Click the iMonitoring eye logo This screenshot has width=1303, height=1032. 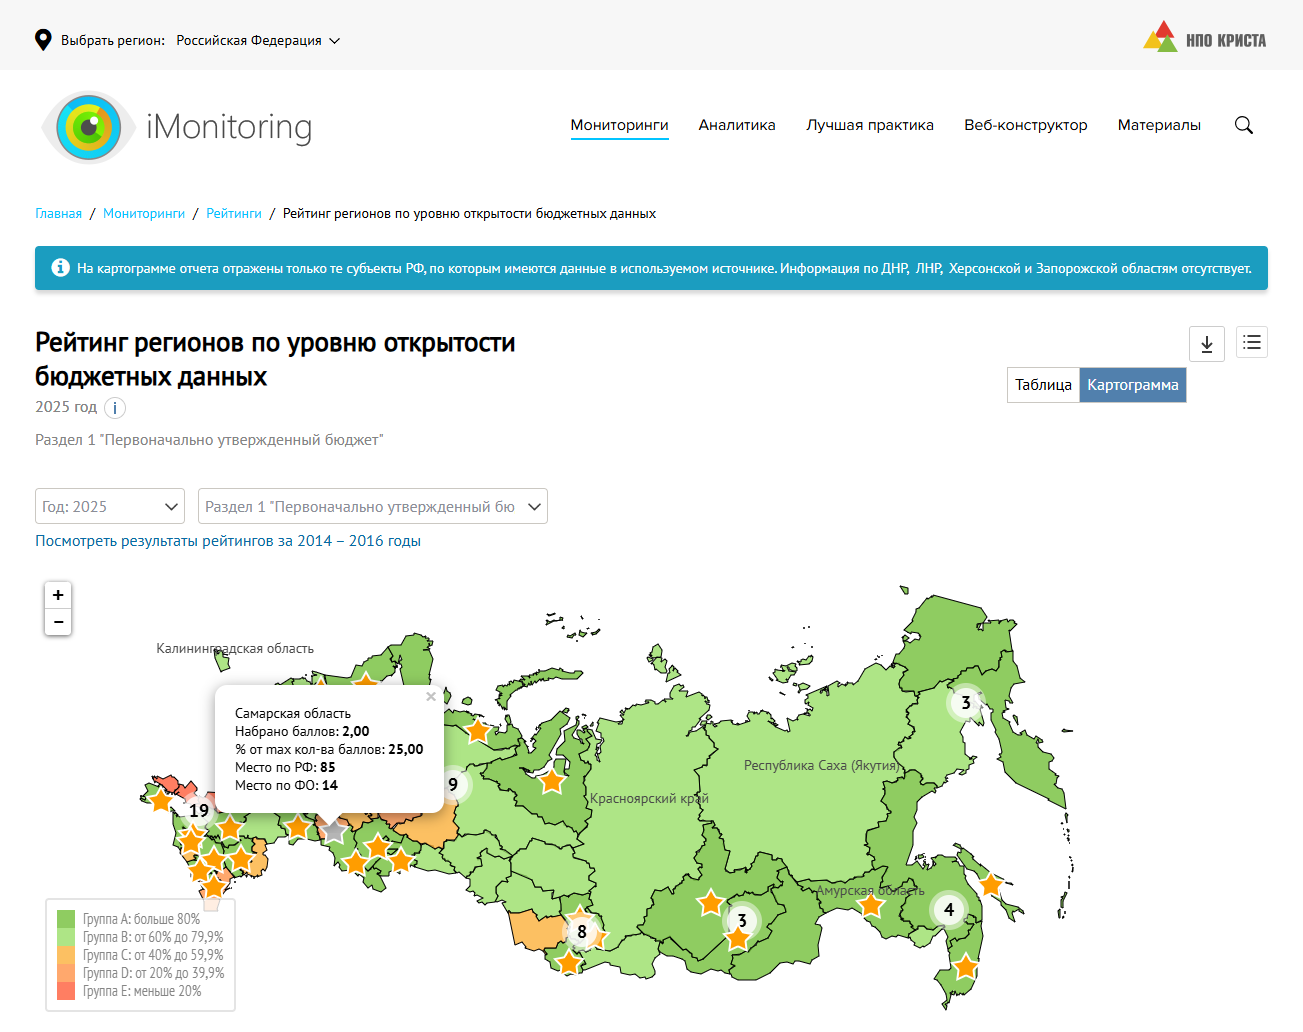(x=89, y=127)
